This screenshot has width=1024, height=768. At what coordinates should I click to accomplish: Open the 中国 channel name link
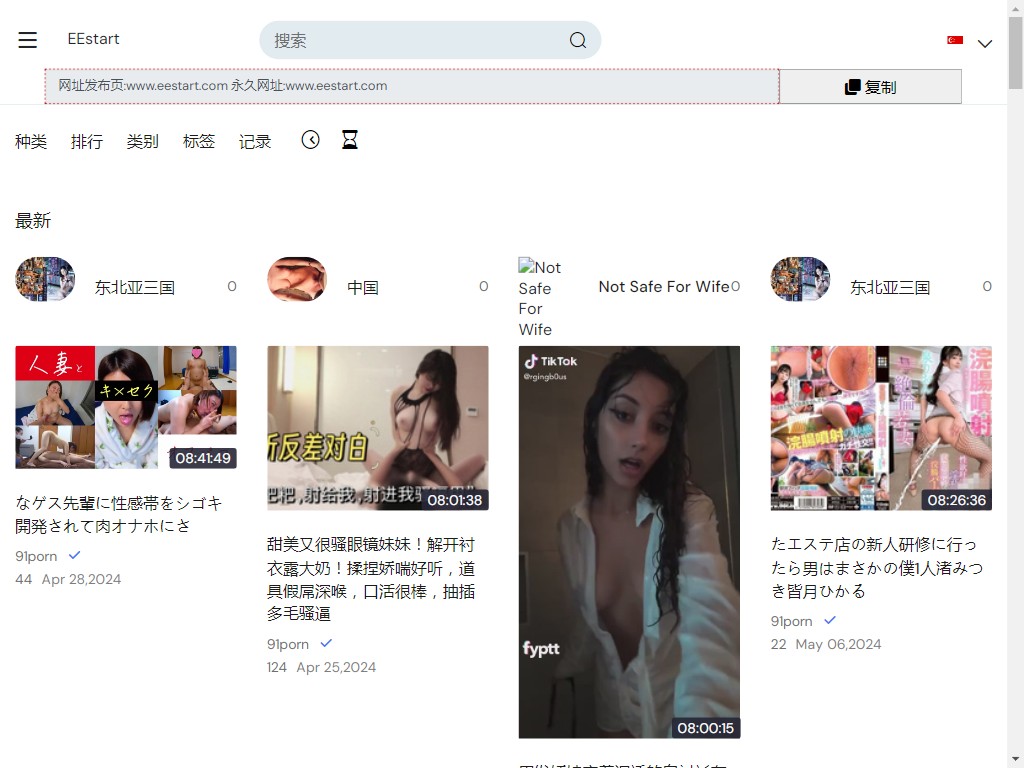coord(362,287)
